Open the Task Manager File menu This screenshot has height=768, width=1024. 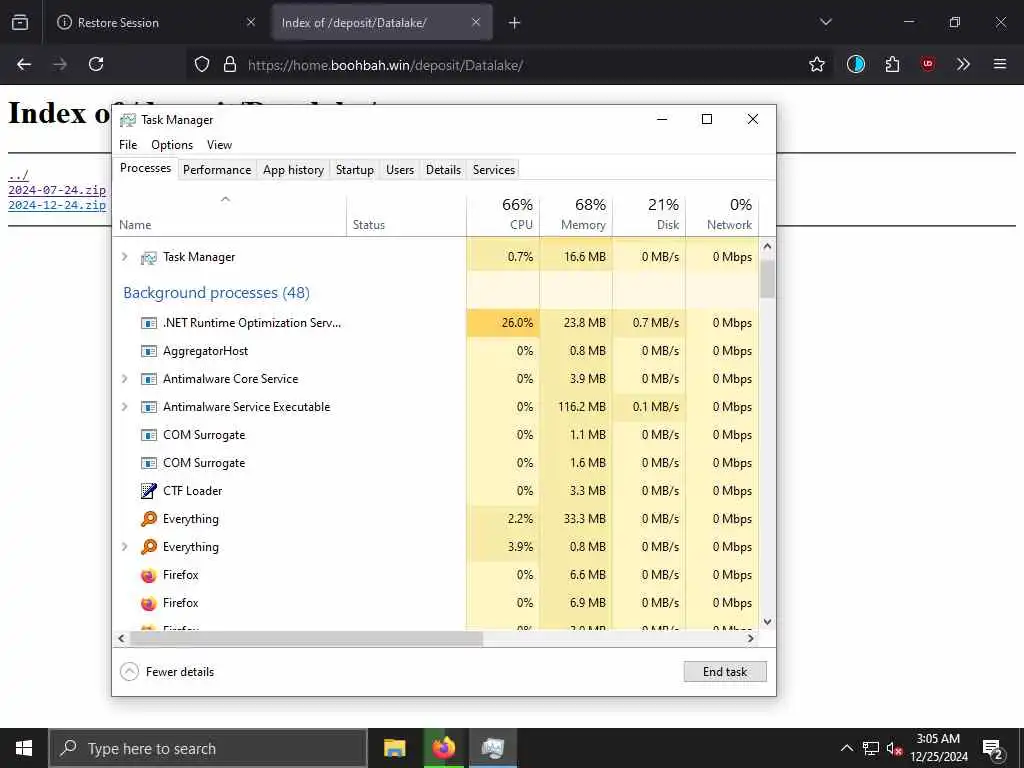tap(128, 144)
